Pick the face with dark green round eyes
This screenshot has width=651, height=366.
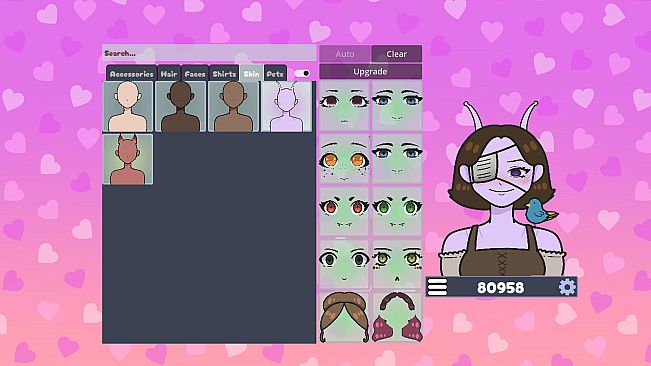pos(344,264)
